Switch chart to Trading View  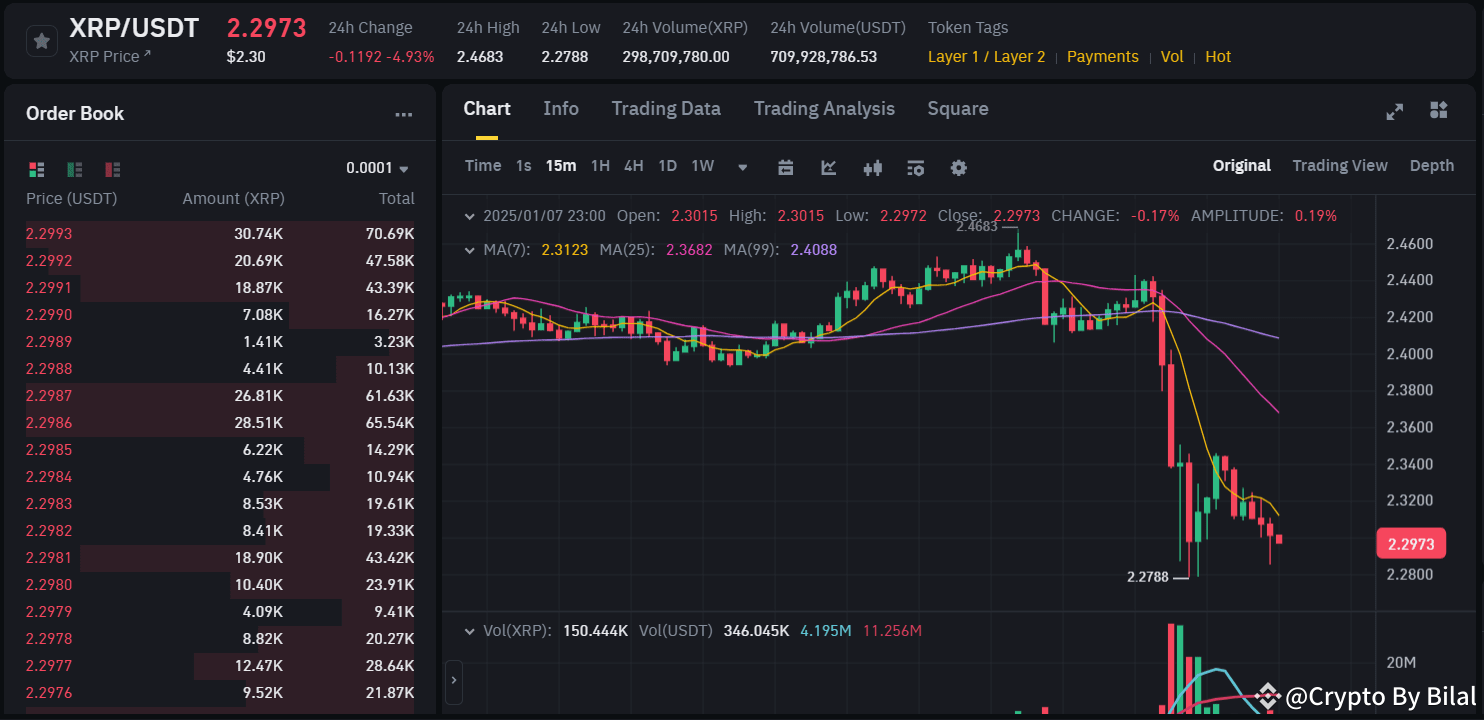click(1340, 166)
